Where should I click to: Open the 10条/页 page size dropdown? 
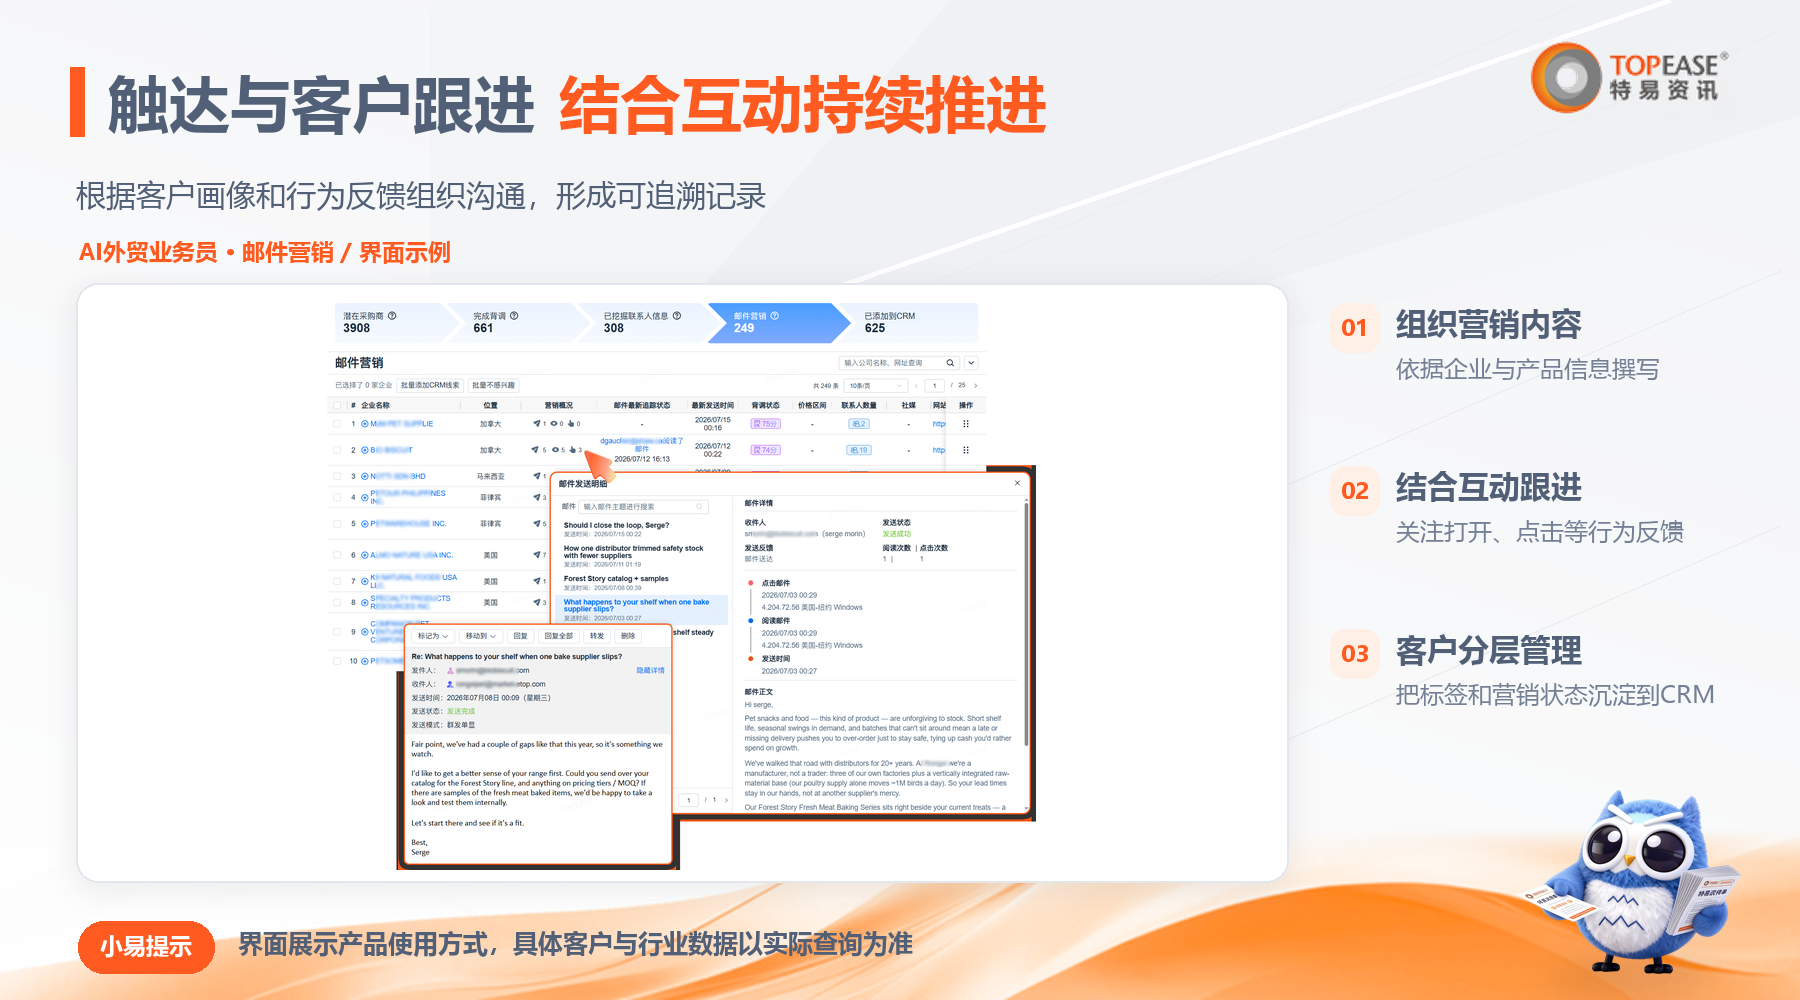[876, 385]
